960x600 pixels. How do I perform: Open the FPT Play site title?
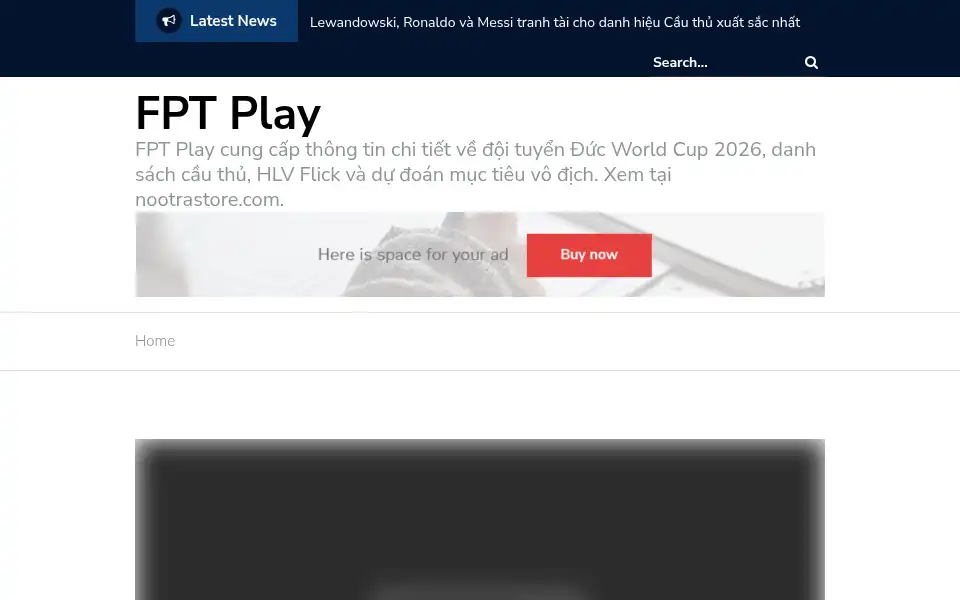(x=228, y=113)
